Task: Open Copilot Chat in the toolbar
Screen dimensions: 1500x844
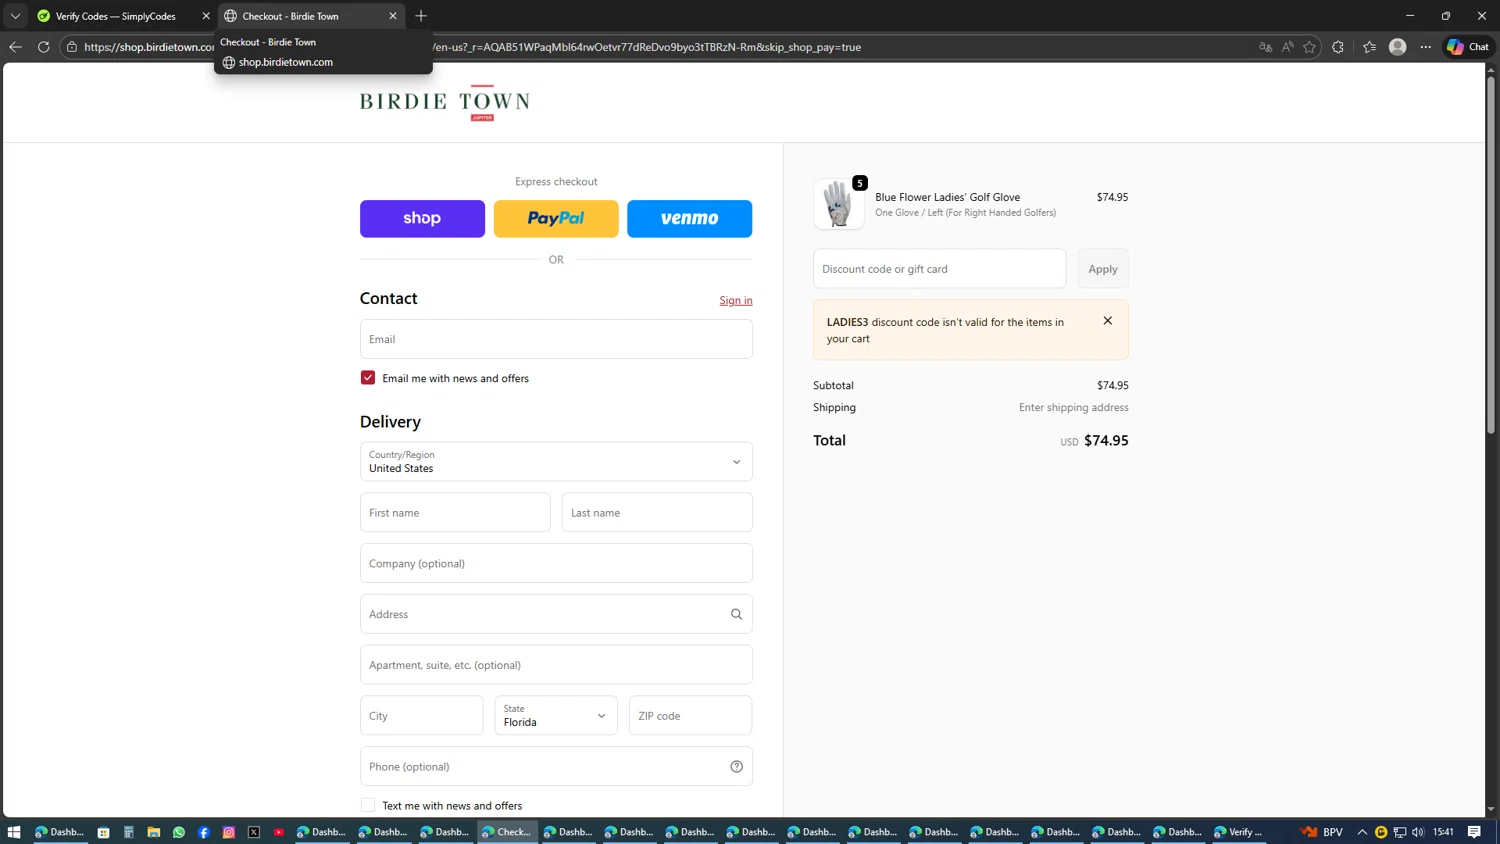Action: 1468,47
